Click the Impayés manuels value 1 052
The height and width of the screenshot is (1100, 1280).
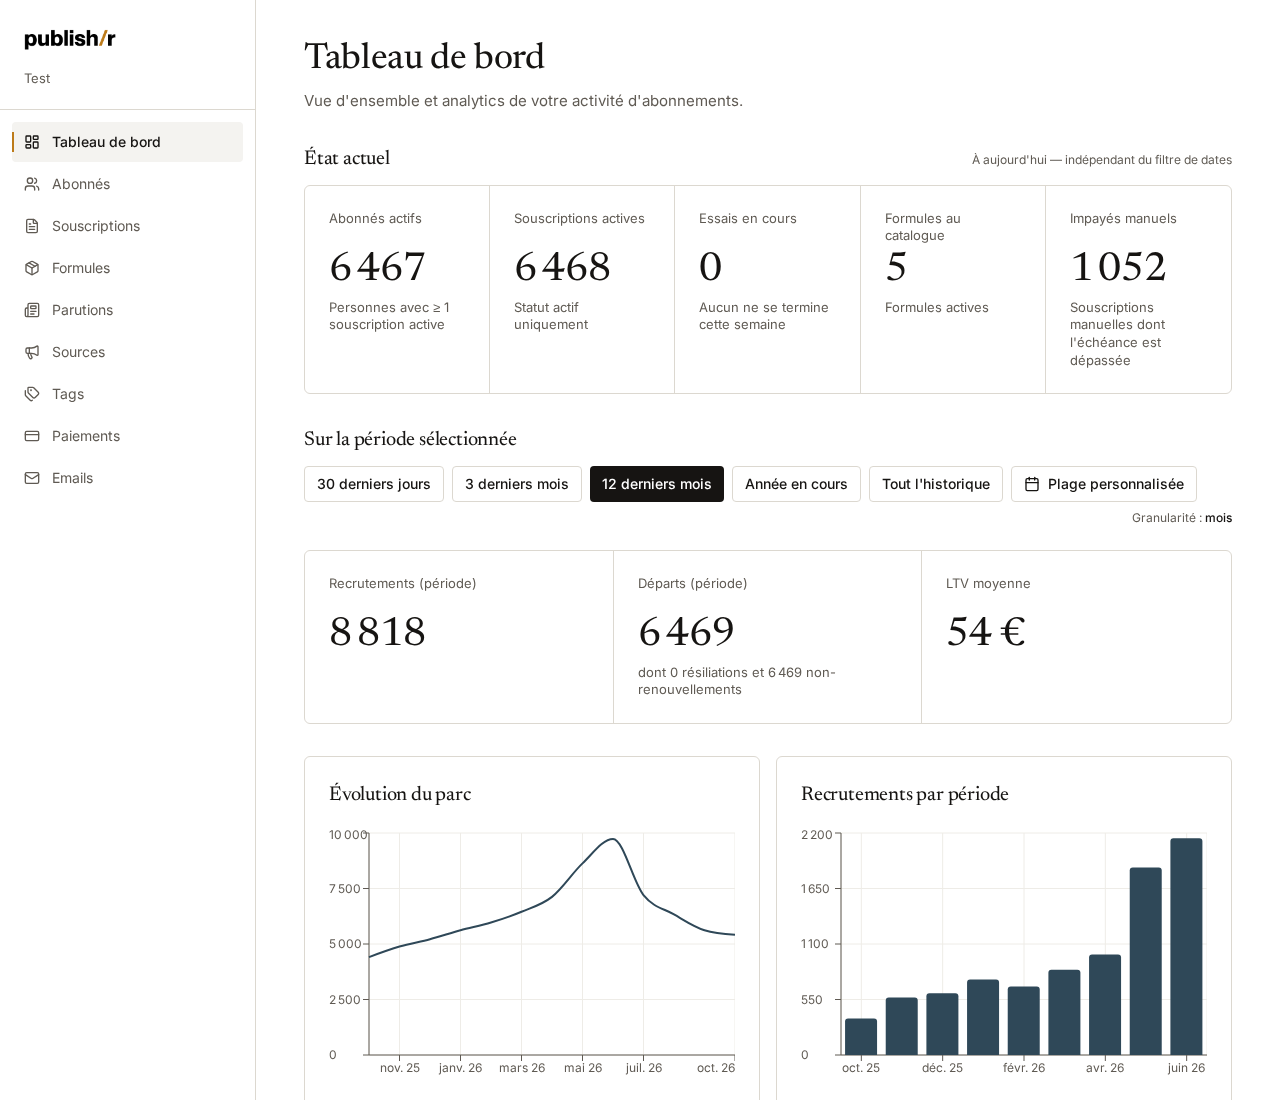1119,267
